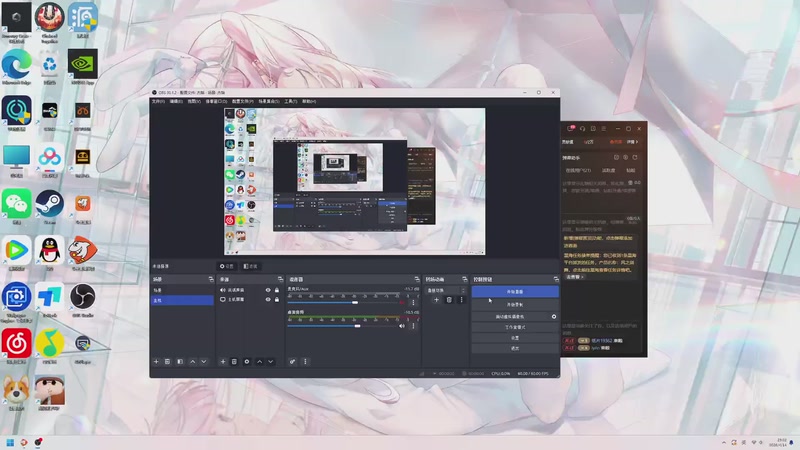This screenshot has height=450, width=800.
Task: Remove selected scene using the Scenes panel trash icon
Action: click(x=167, y=362)
